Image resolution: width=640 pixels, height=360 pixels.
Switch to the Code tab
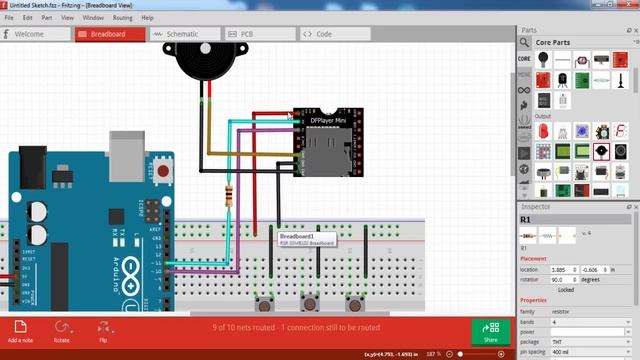pos(336,34)
